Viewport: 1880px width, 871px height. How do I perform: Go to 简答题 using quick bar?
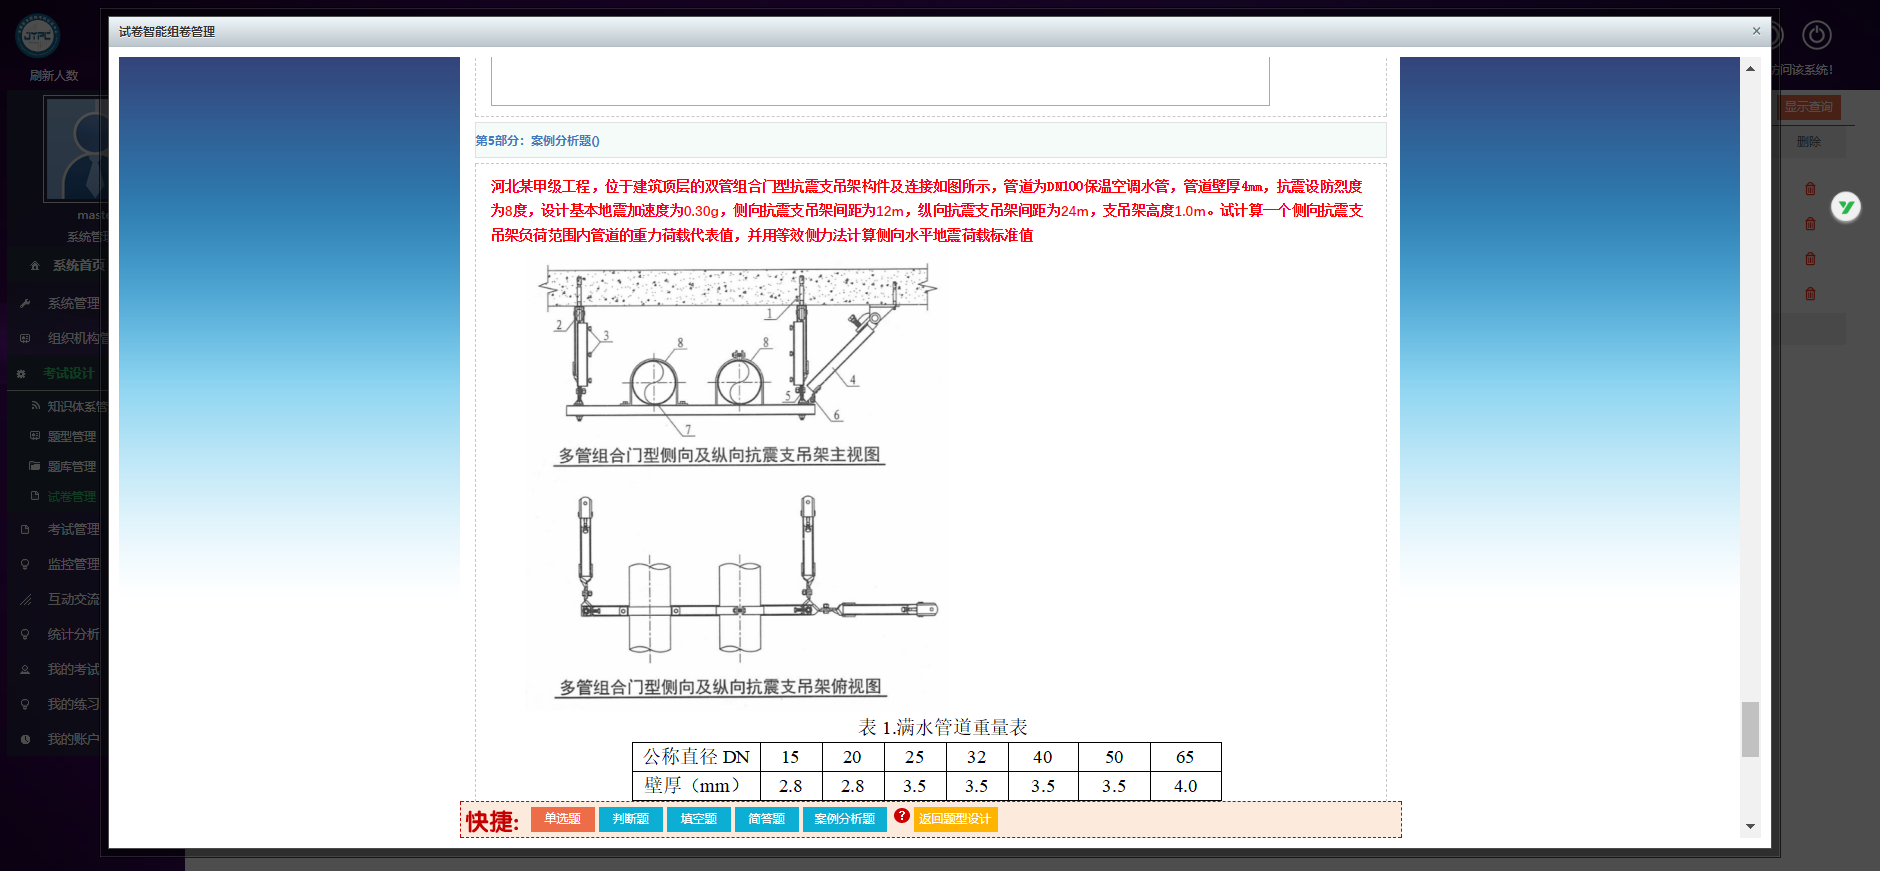(x=766, y=819)
